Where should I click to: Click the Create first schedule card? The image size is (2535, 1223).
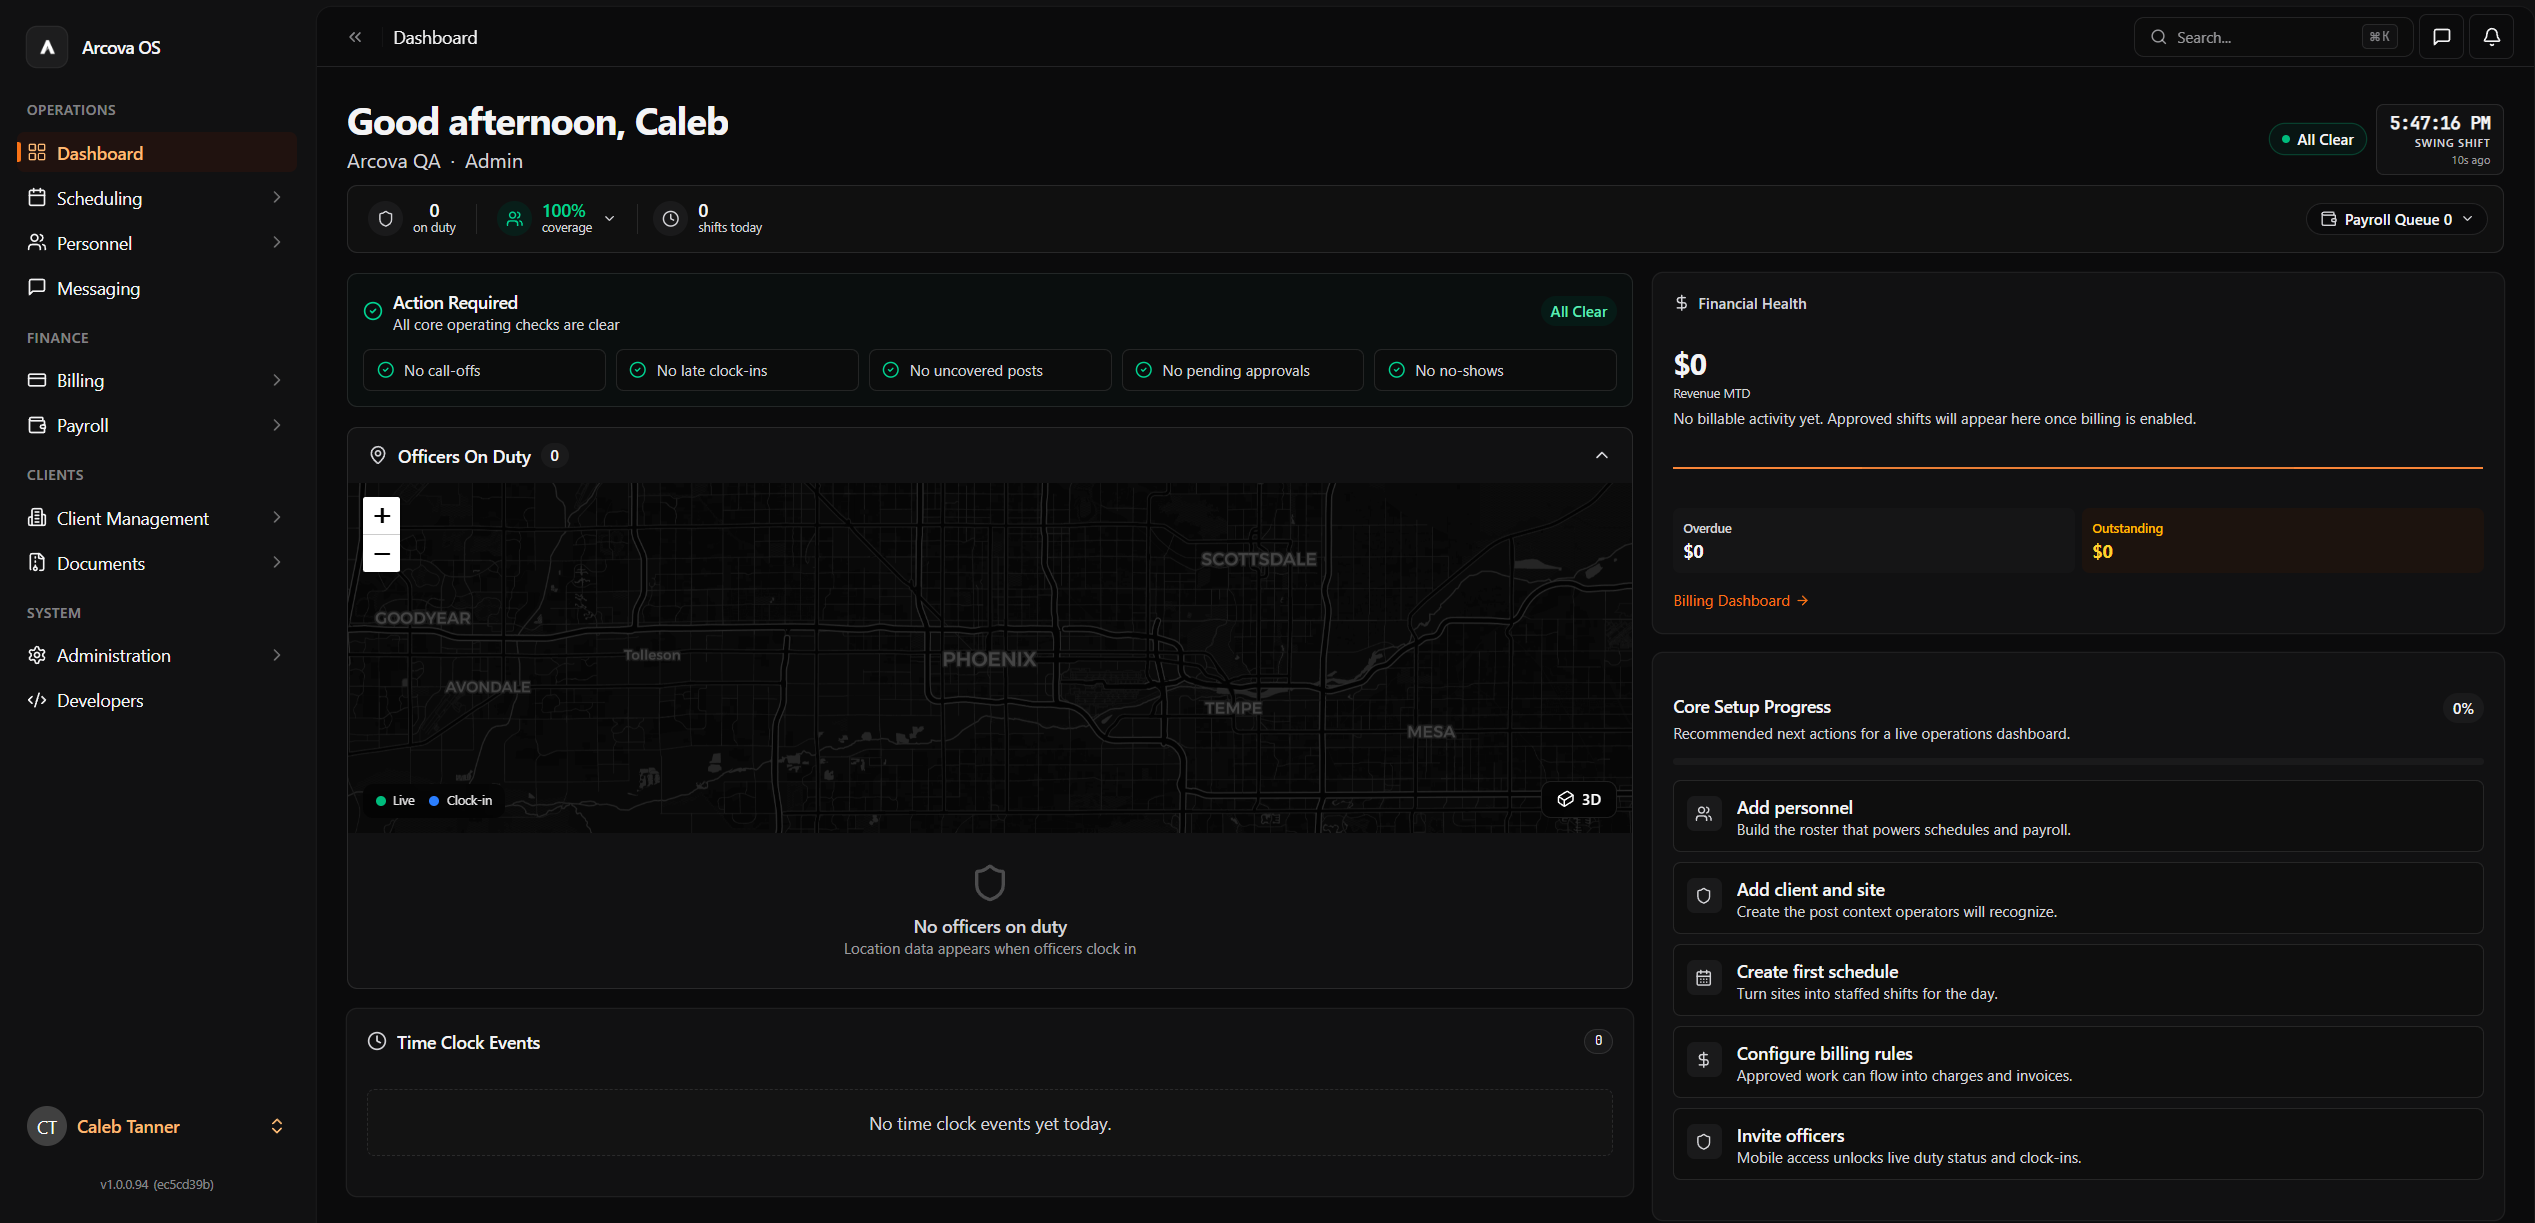click(x=2078, y=980)
